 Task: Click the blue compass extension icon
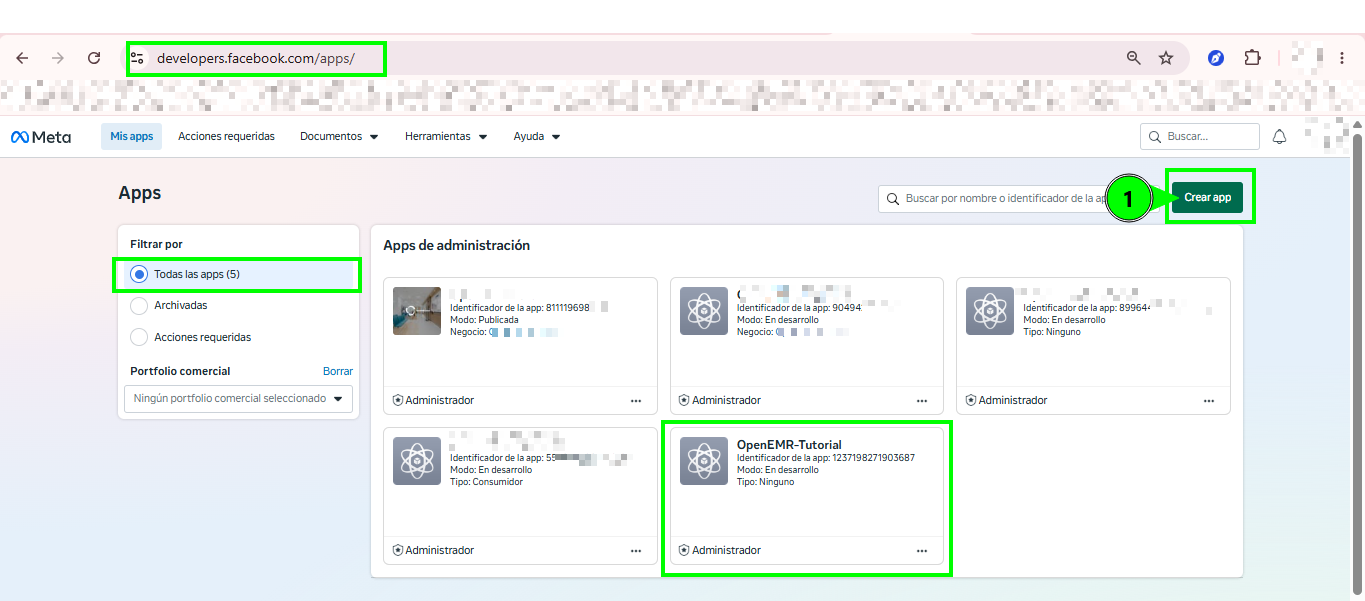(x=1216, y=58)
